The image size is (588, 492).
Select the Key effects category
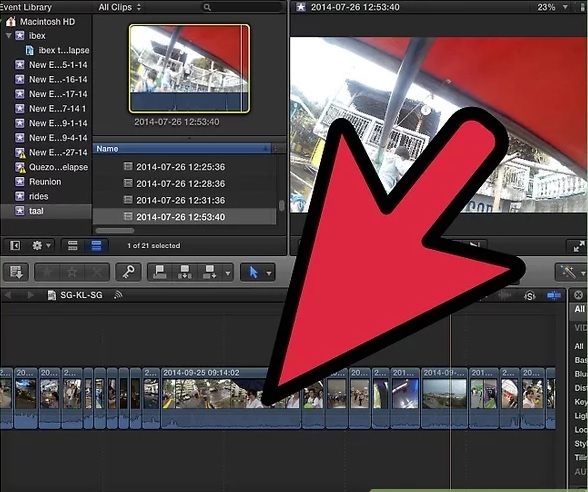(581, 402)
